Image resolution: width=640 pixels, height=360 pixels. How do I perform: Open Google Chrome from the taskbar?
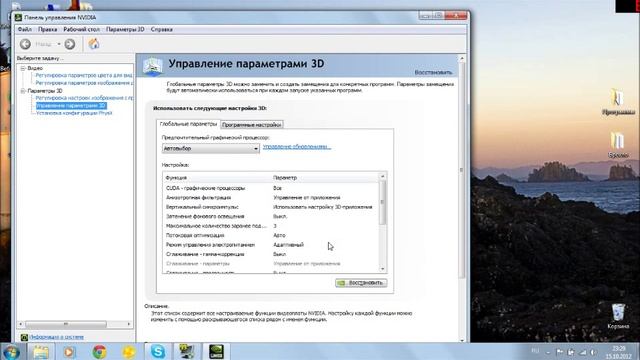pos(99,352)
